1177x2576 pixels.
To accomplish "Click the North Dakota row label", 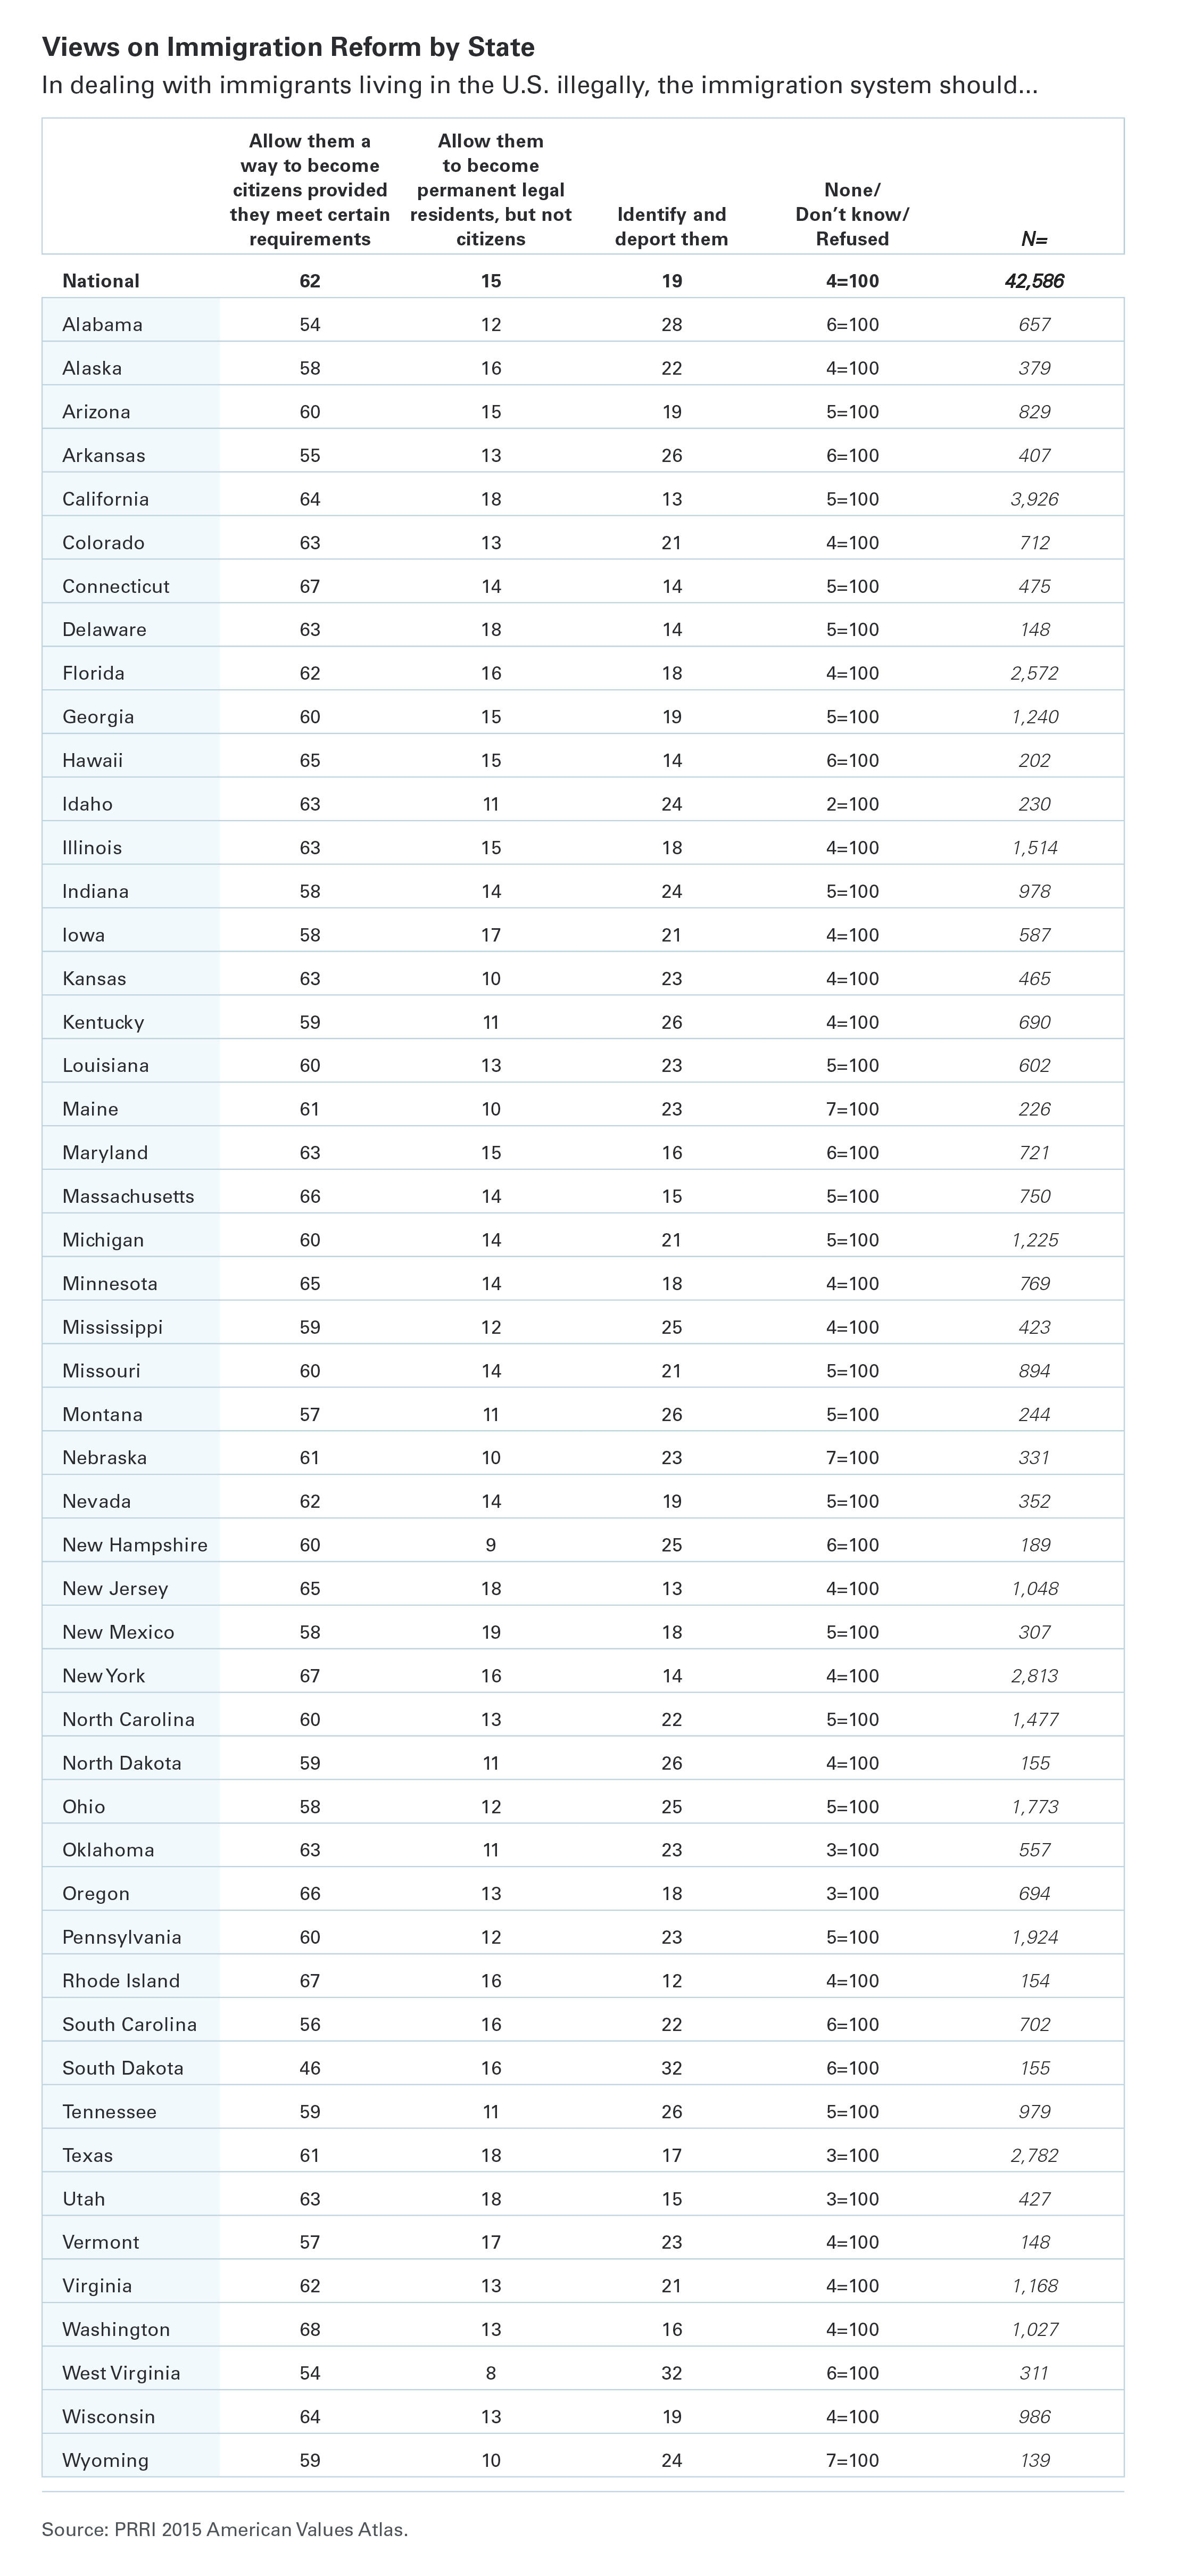I will [122, 1763].
